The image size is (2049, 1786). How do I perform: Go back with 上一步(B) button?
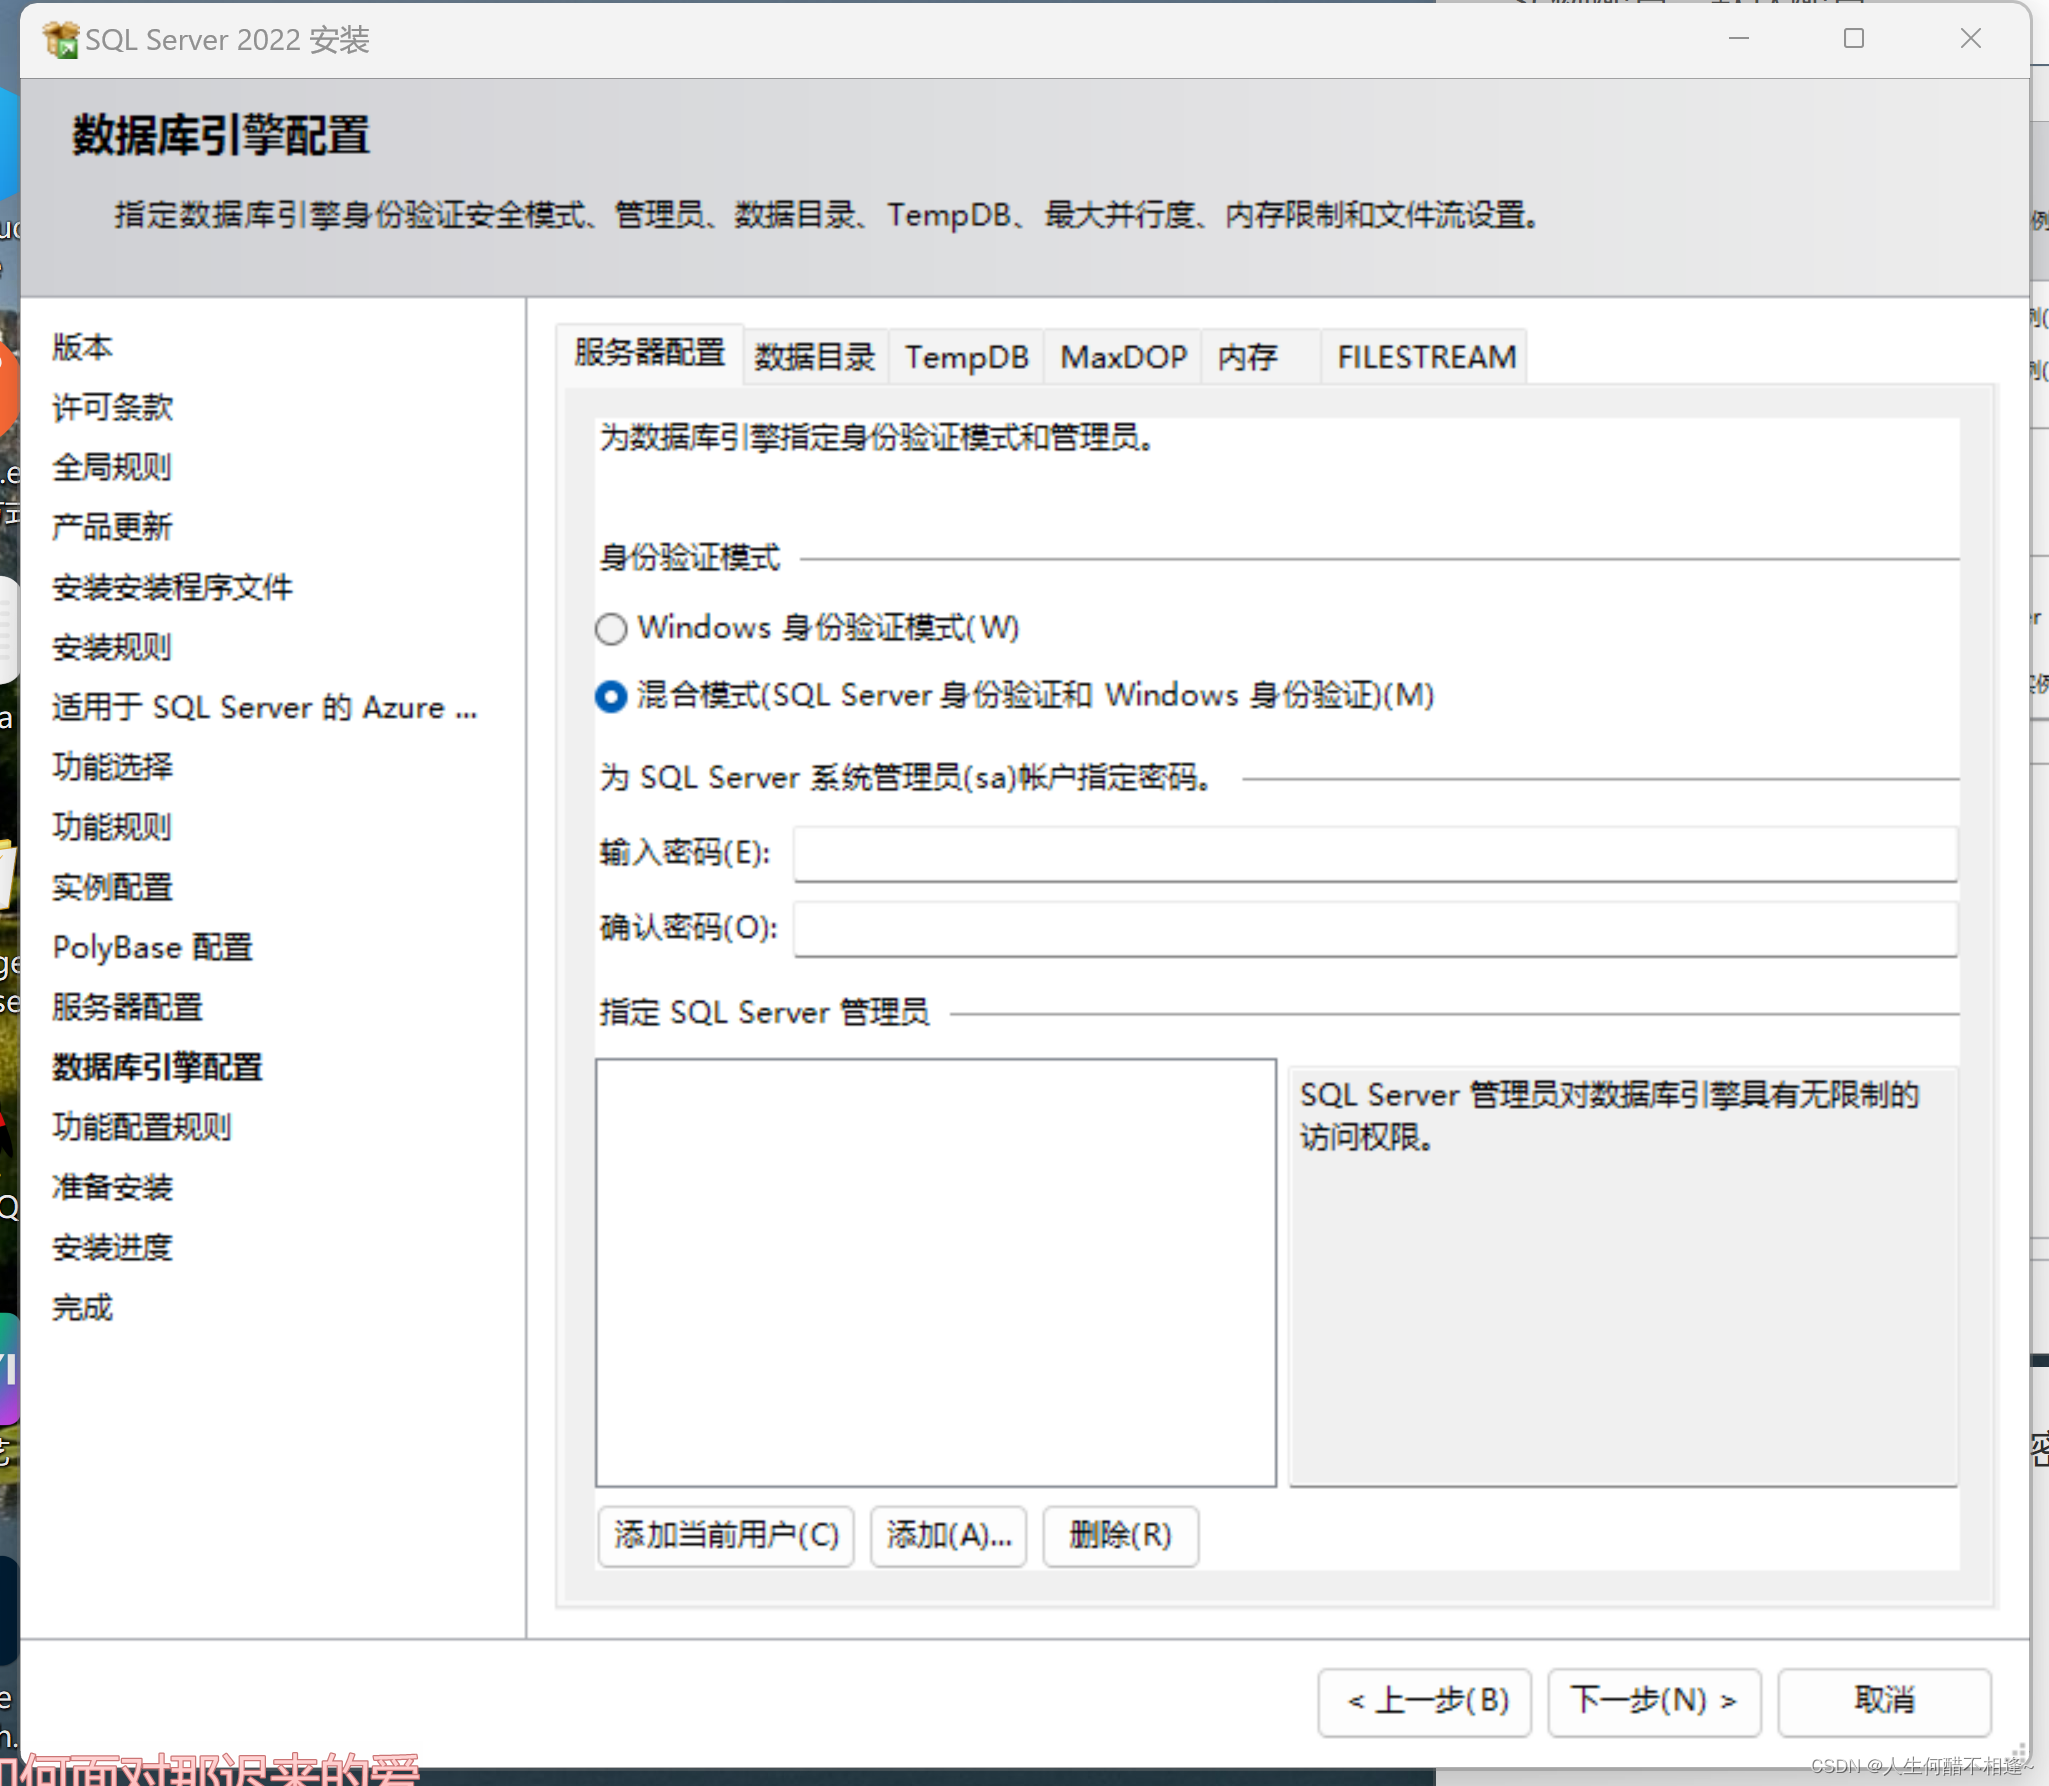(1425, 1701)
